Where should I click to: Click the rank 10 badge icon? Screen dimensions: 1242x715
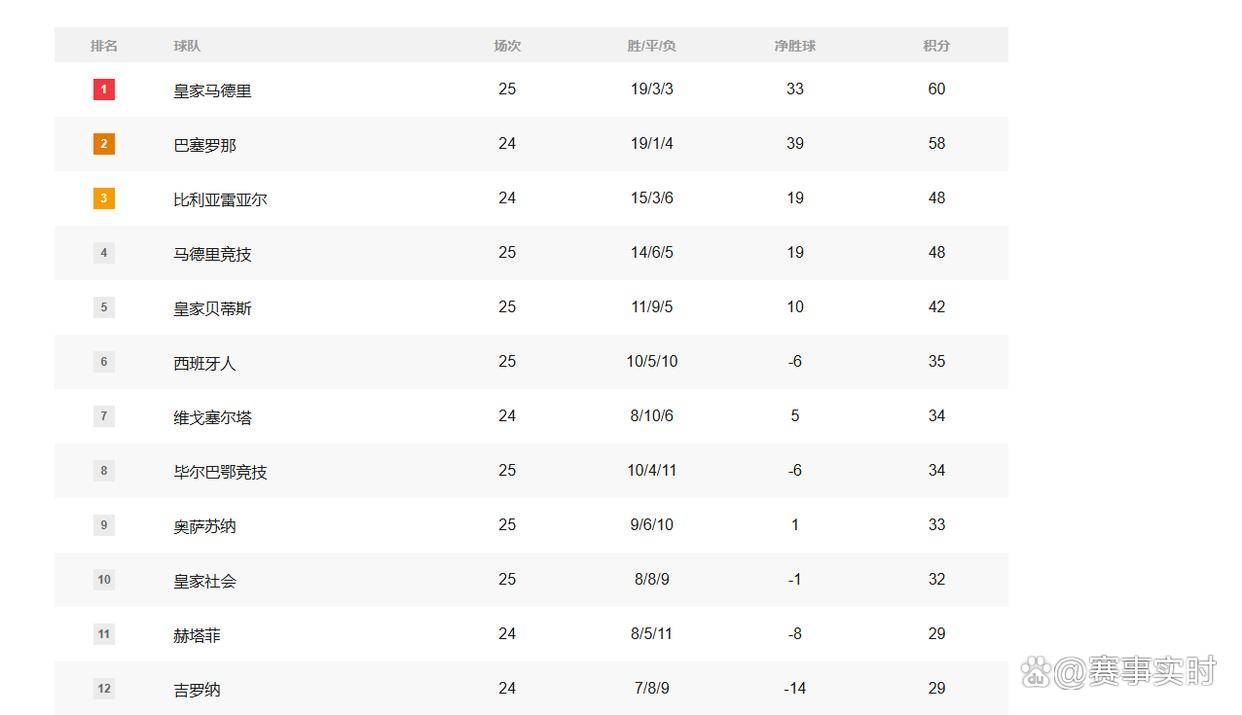[x=104, y=580]
